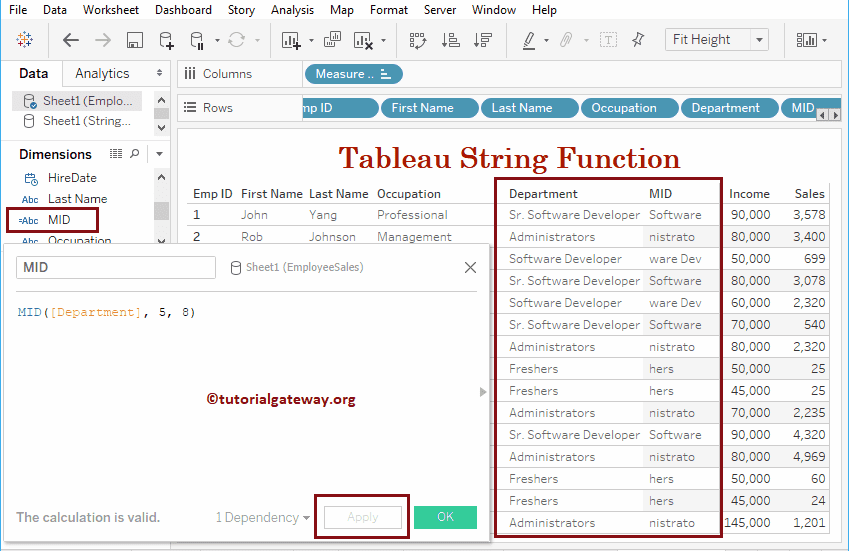
Task: Click the group members paperclip icon
Action: pos(566,40)
